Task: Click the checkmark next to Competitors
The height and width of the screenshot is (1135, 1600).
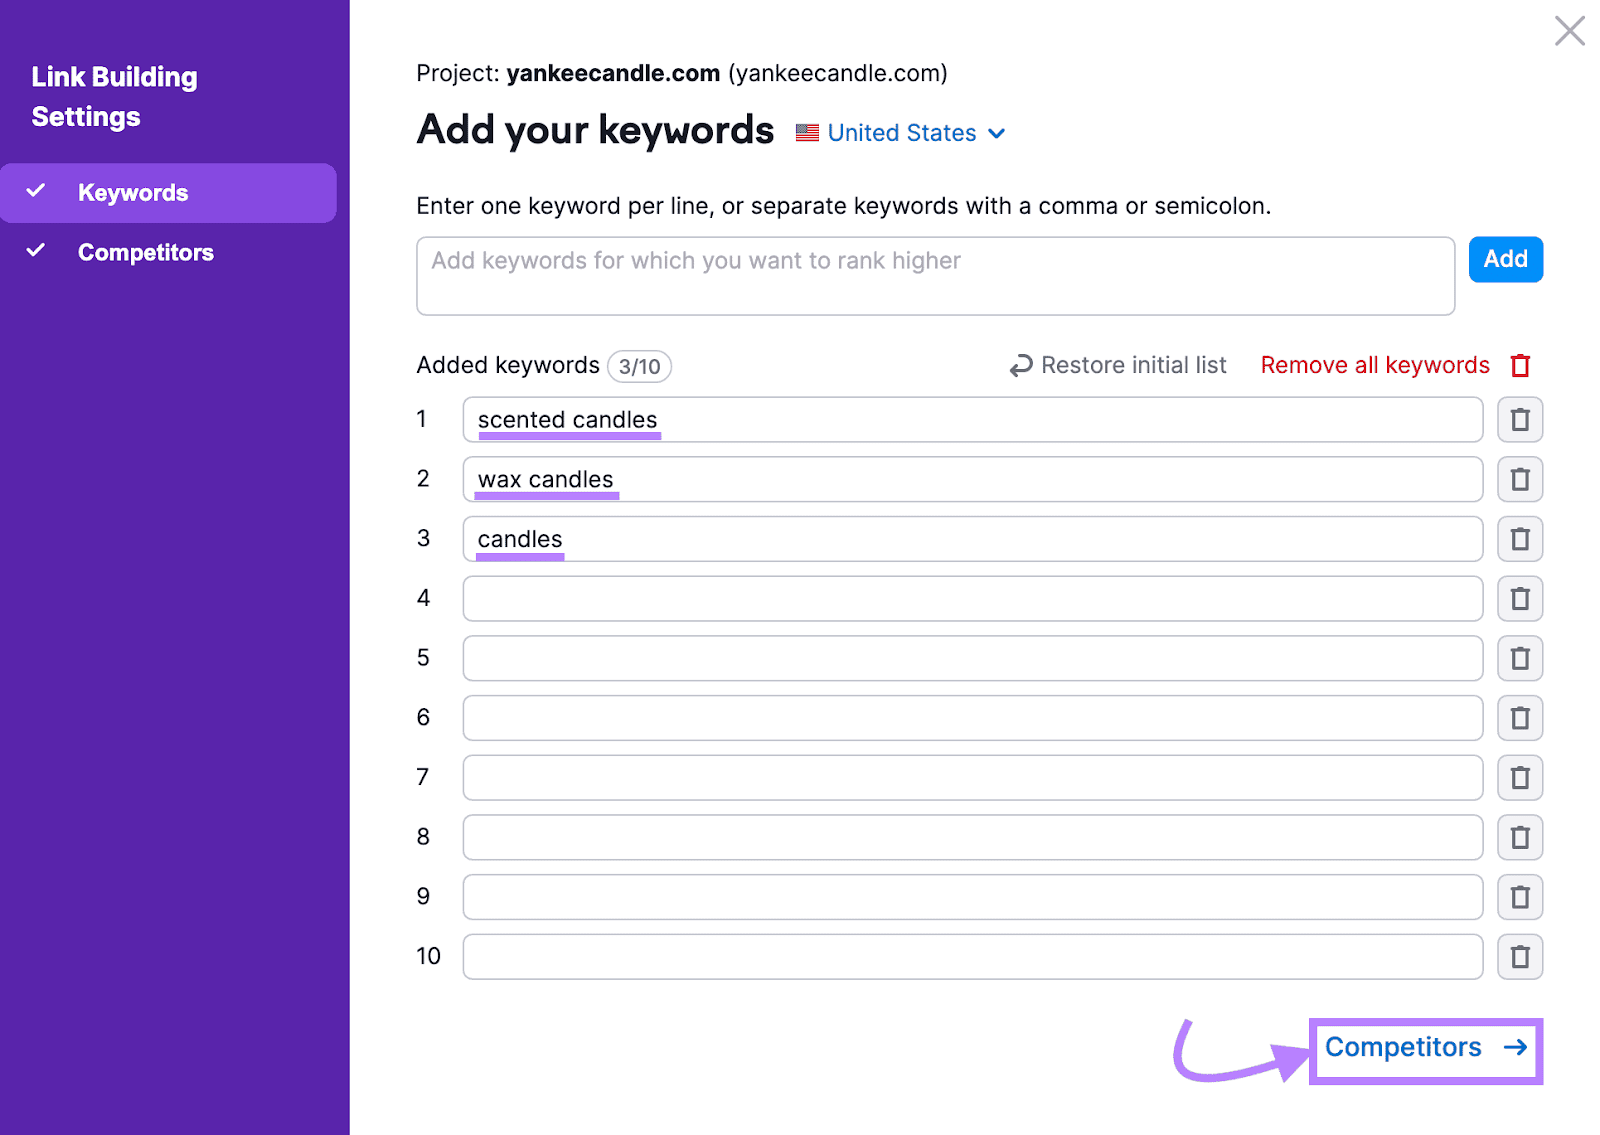Action: pyautogui.click(x=37, y=251)
